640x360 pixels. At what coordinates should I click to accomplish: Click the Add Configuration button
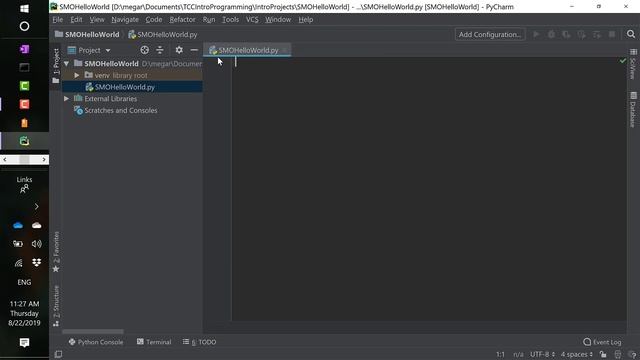click(490, 35)
